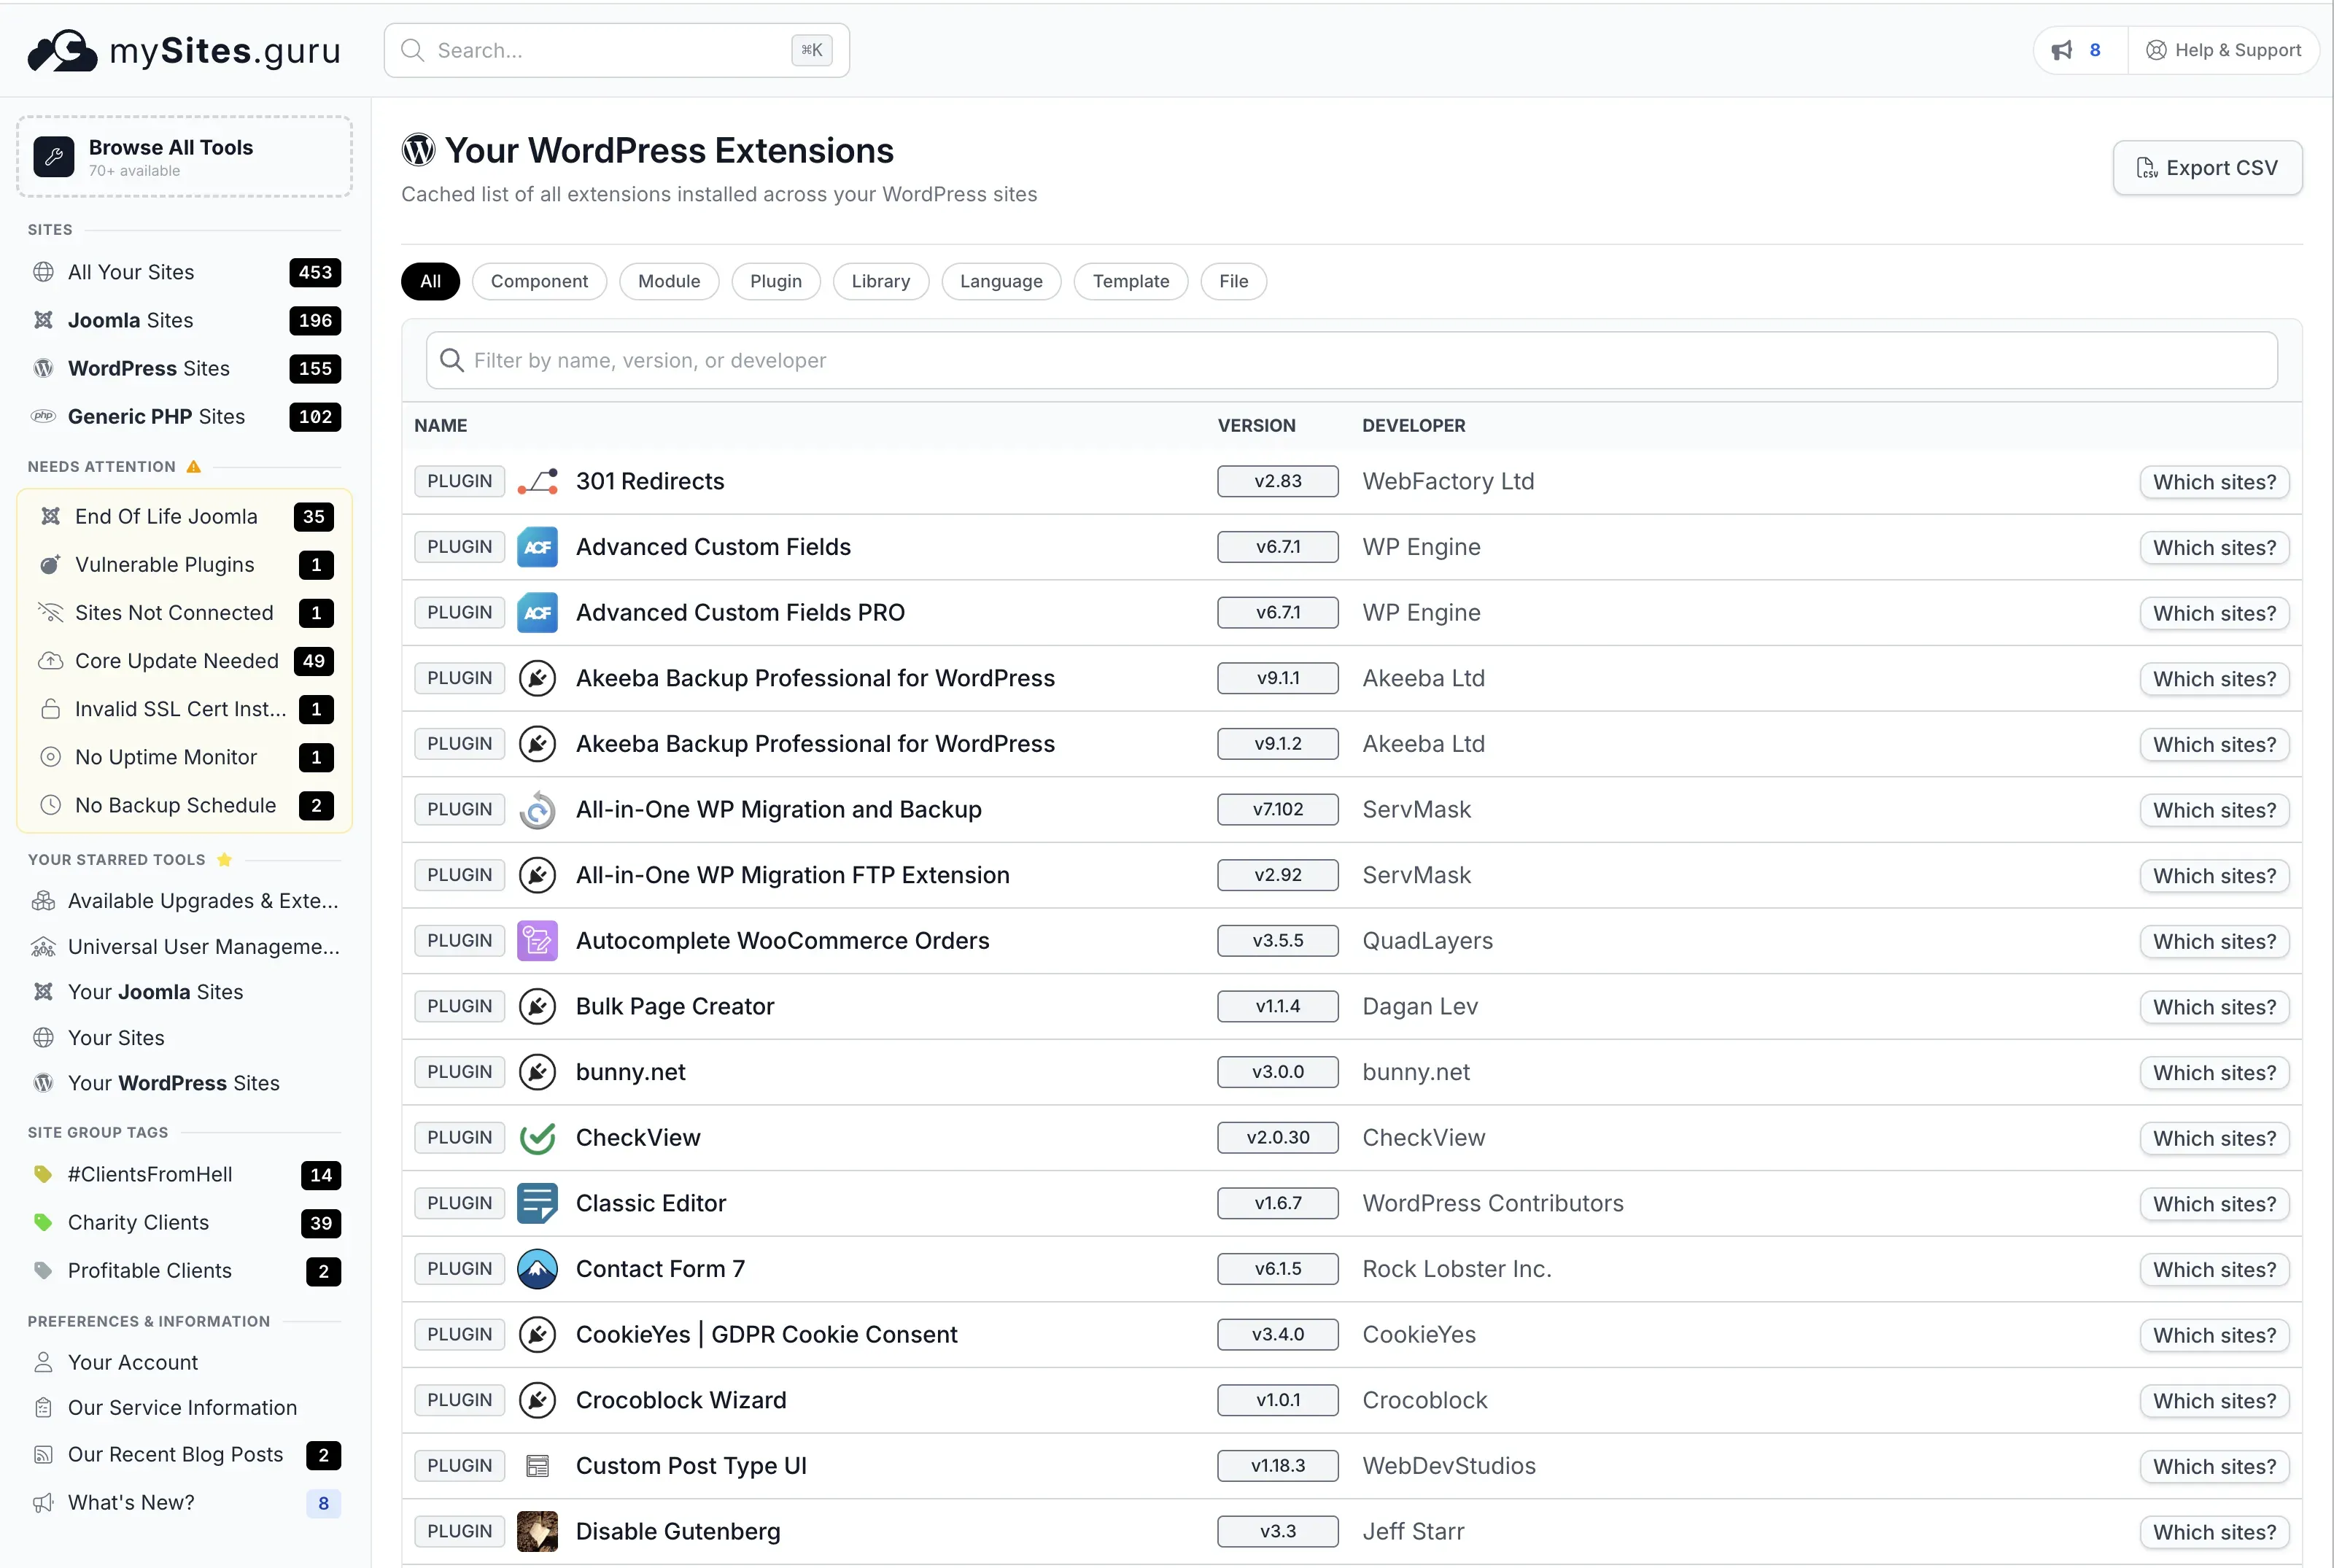Viewport: 2334px width, 1568px height.
Task: Click the Classic Editor plugin icon
Action: (537, 1203)
